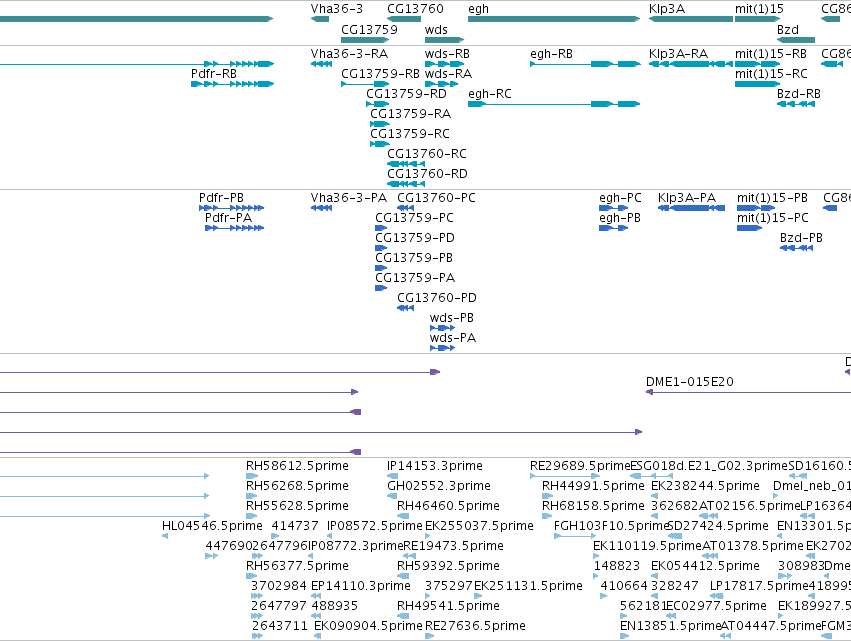Screen dimensions: 851x641
Task: Click protein Bzd-PB label
Action: [x=801, y=238]
